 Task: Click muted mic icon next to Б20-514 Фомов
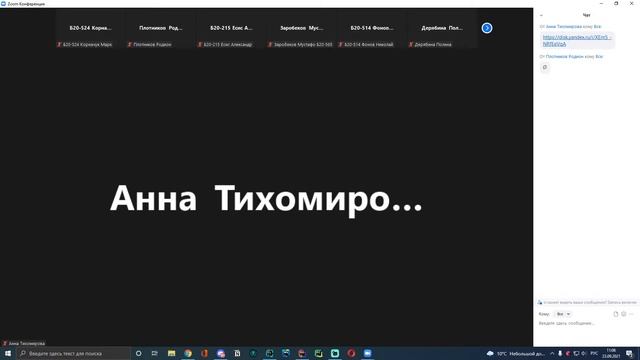tap(341, 44)
